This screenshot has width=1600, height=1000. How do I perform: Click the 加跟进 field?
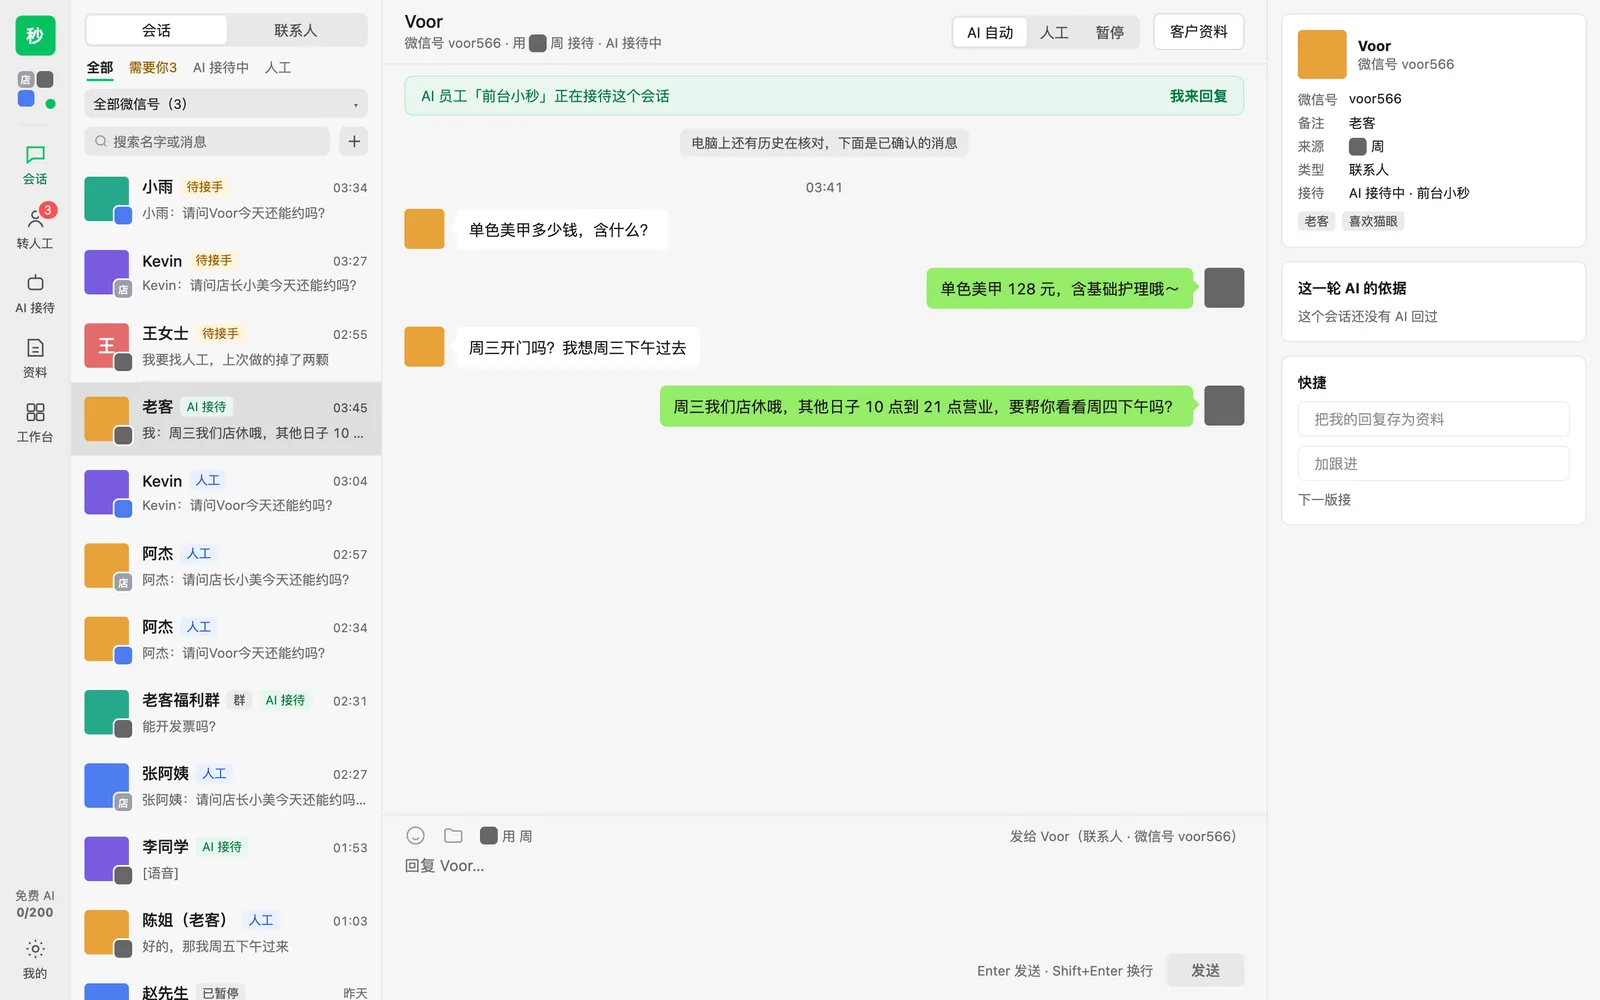[1433, 464]
